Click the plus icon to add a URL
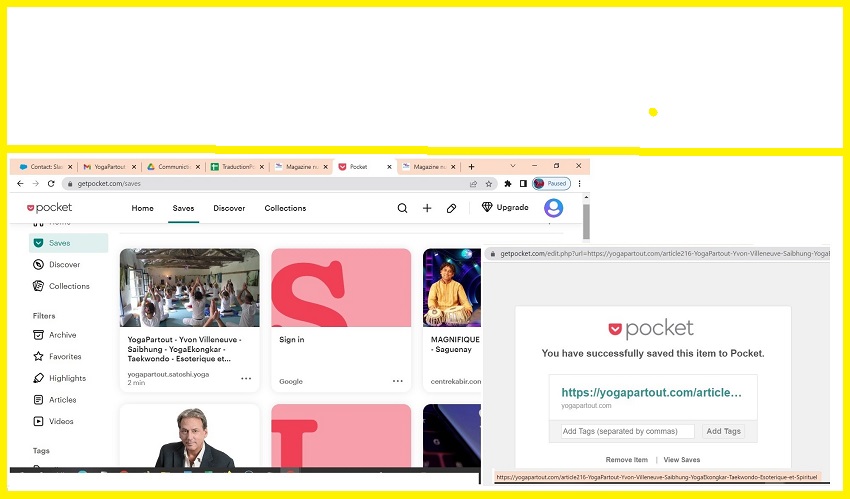Screen dimensions: 850x499 click(x=427, y=208)
